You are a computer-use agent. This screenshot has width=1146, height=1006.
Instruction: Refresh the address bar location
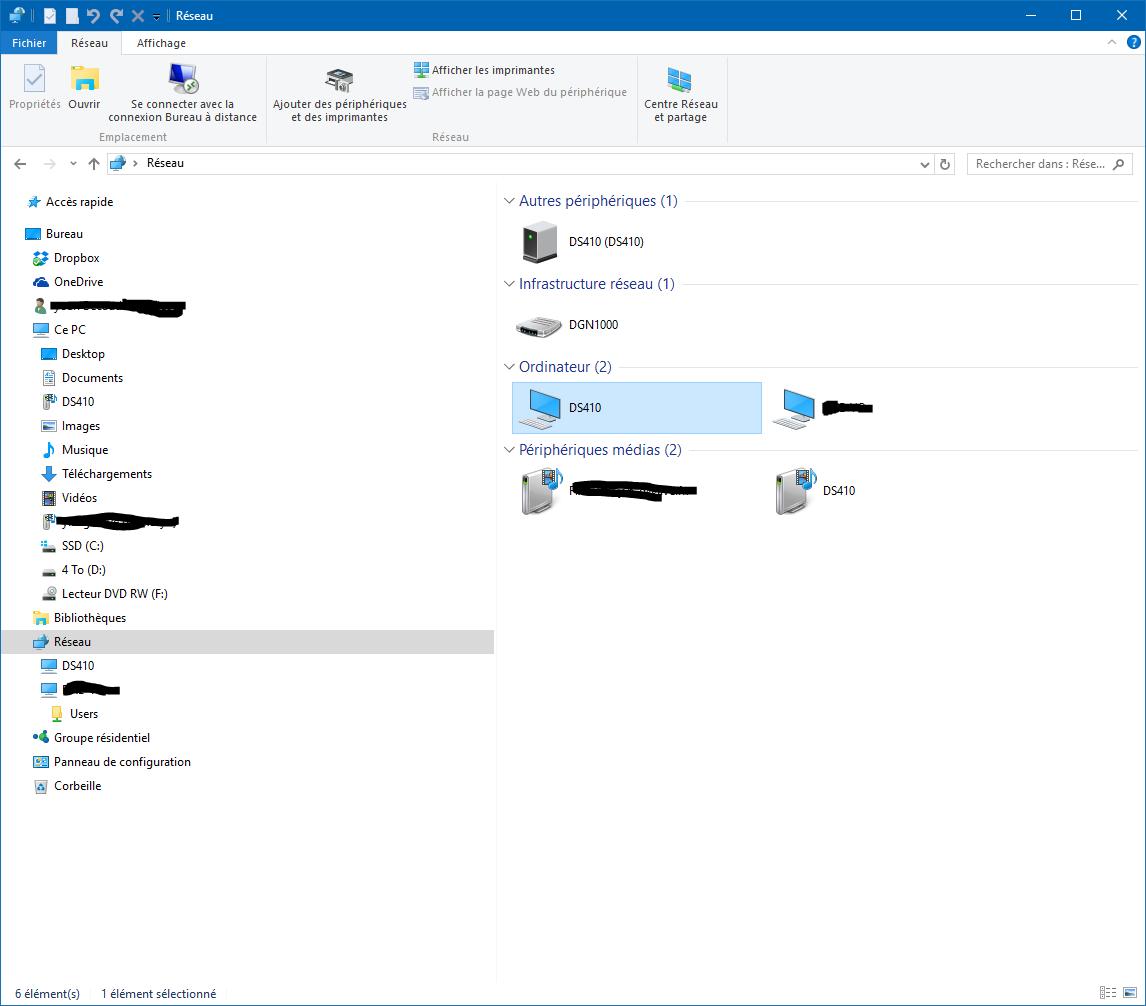[x=944, y=164]
